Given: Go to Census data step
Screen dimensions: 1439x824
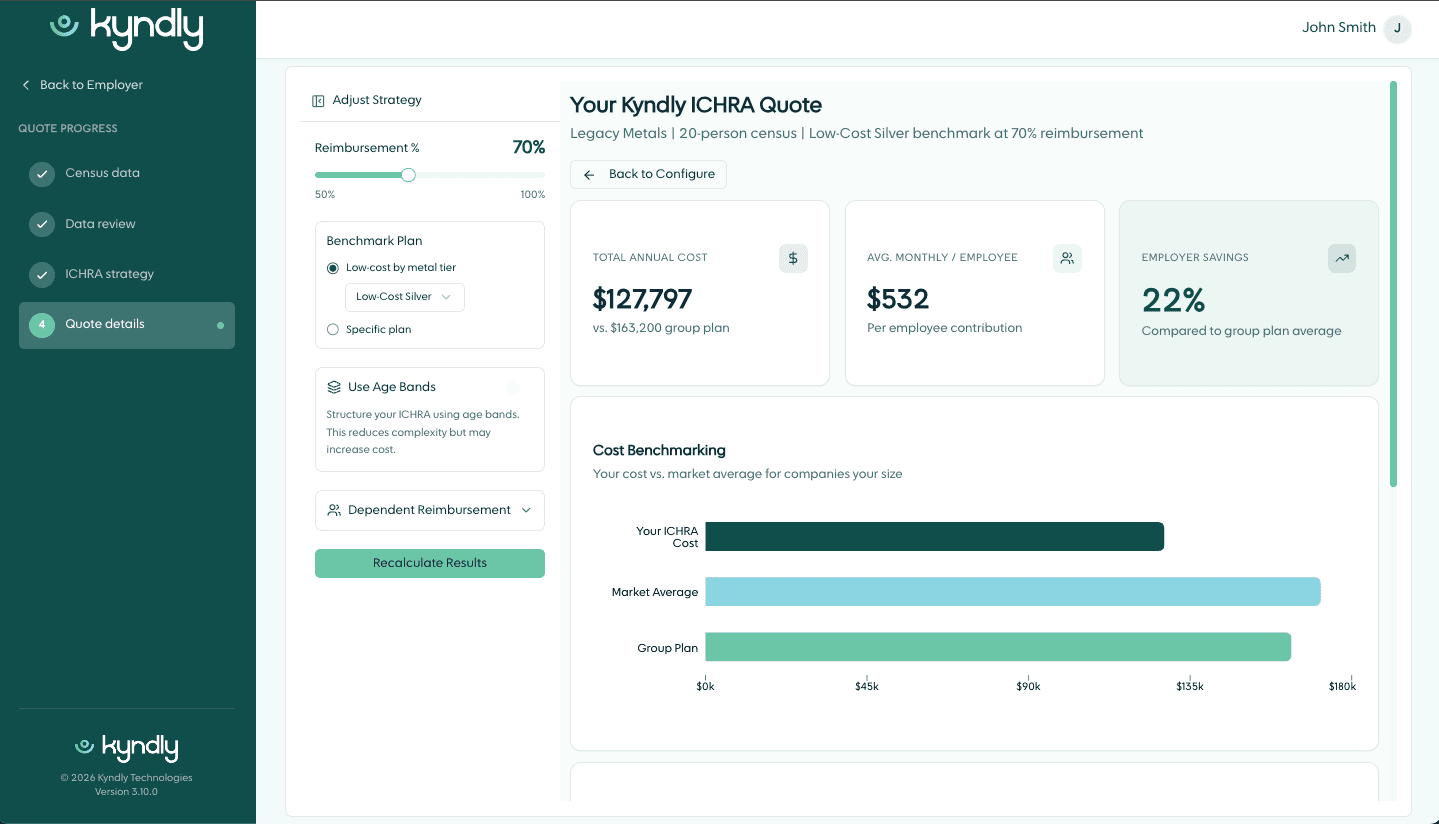Looking at the screenshot, I should [127, 174].
